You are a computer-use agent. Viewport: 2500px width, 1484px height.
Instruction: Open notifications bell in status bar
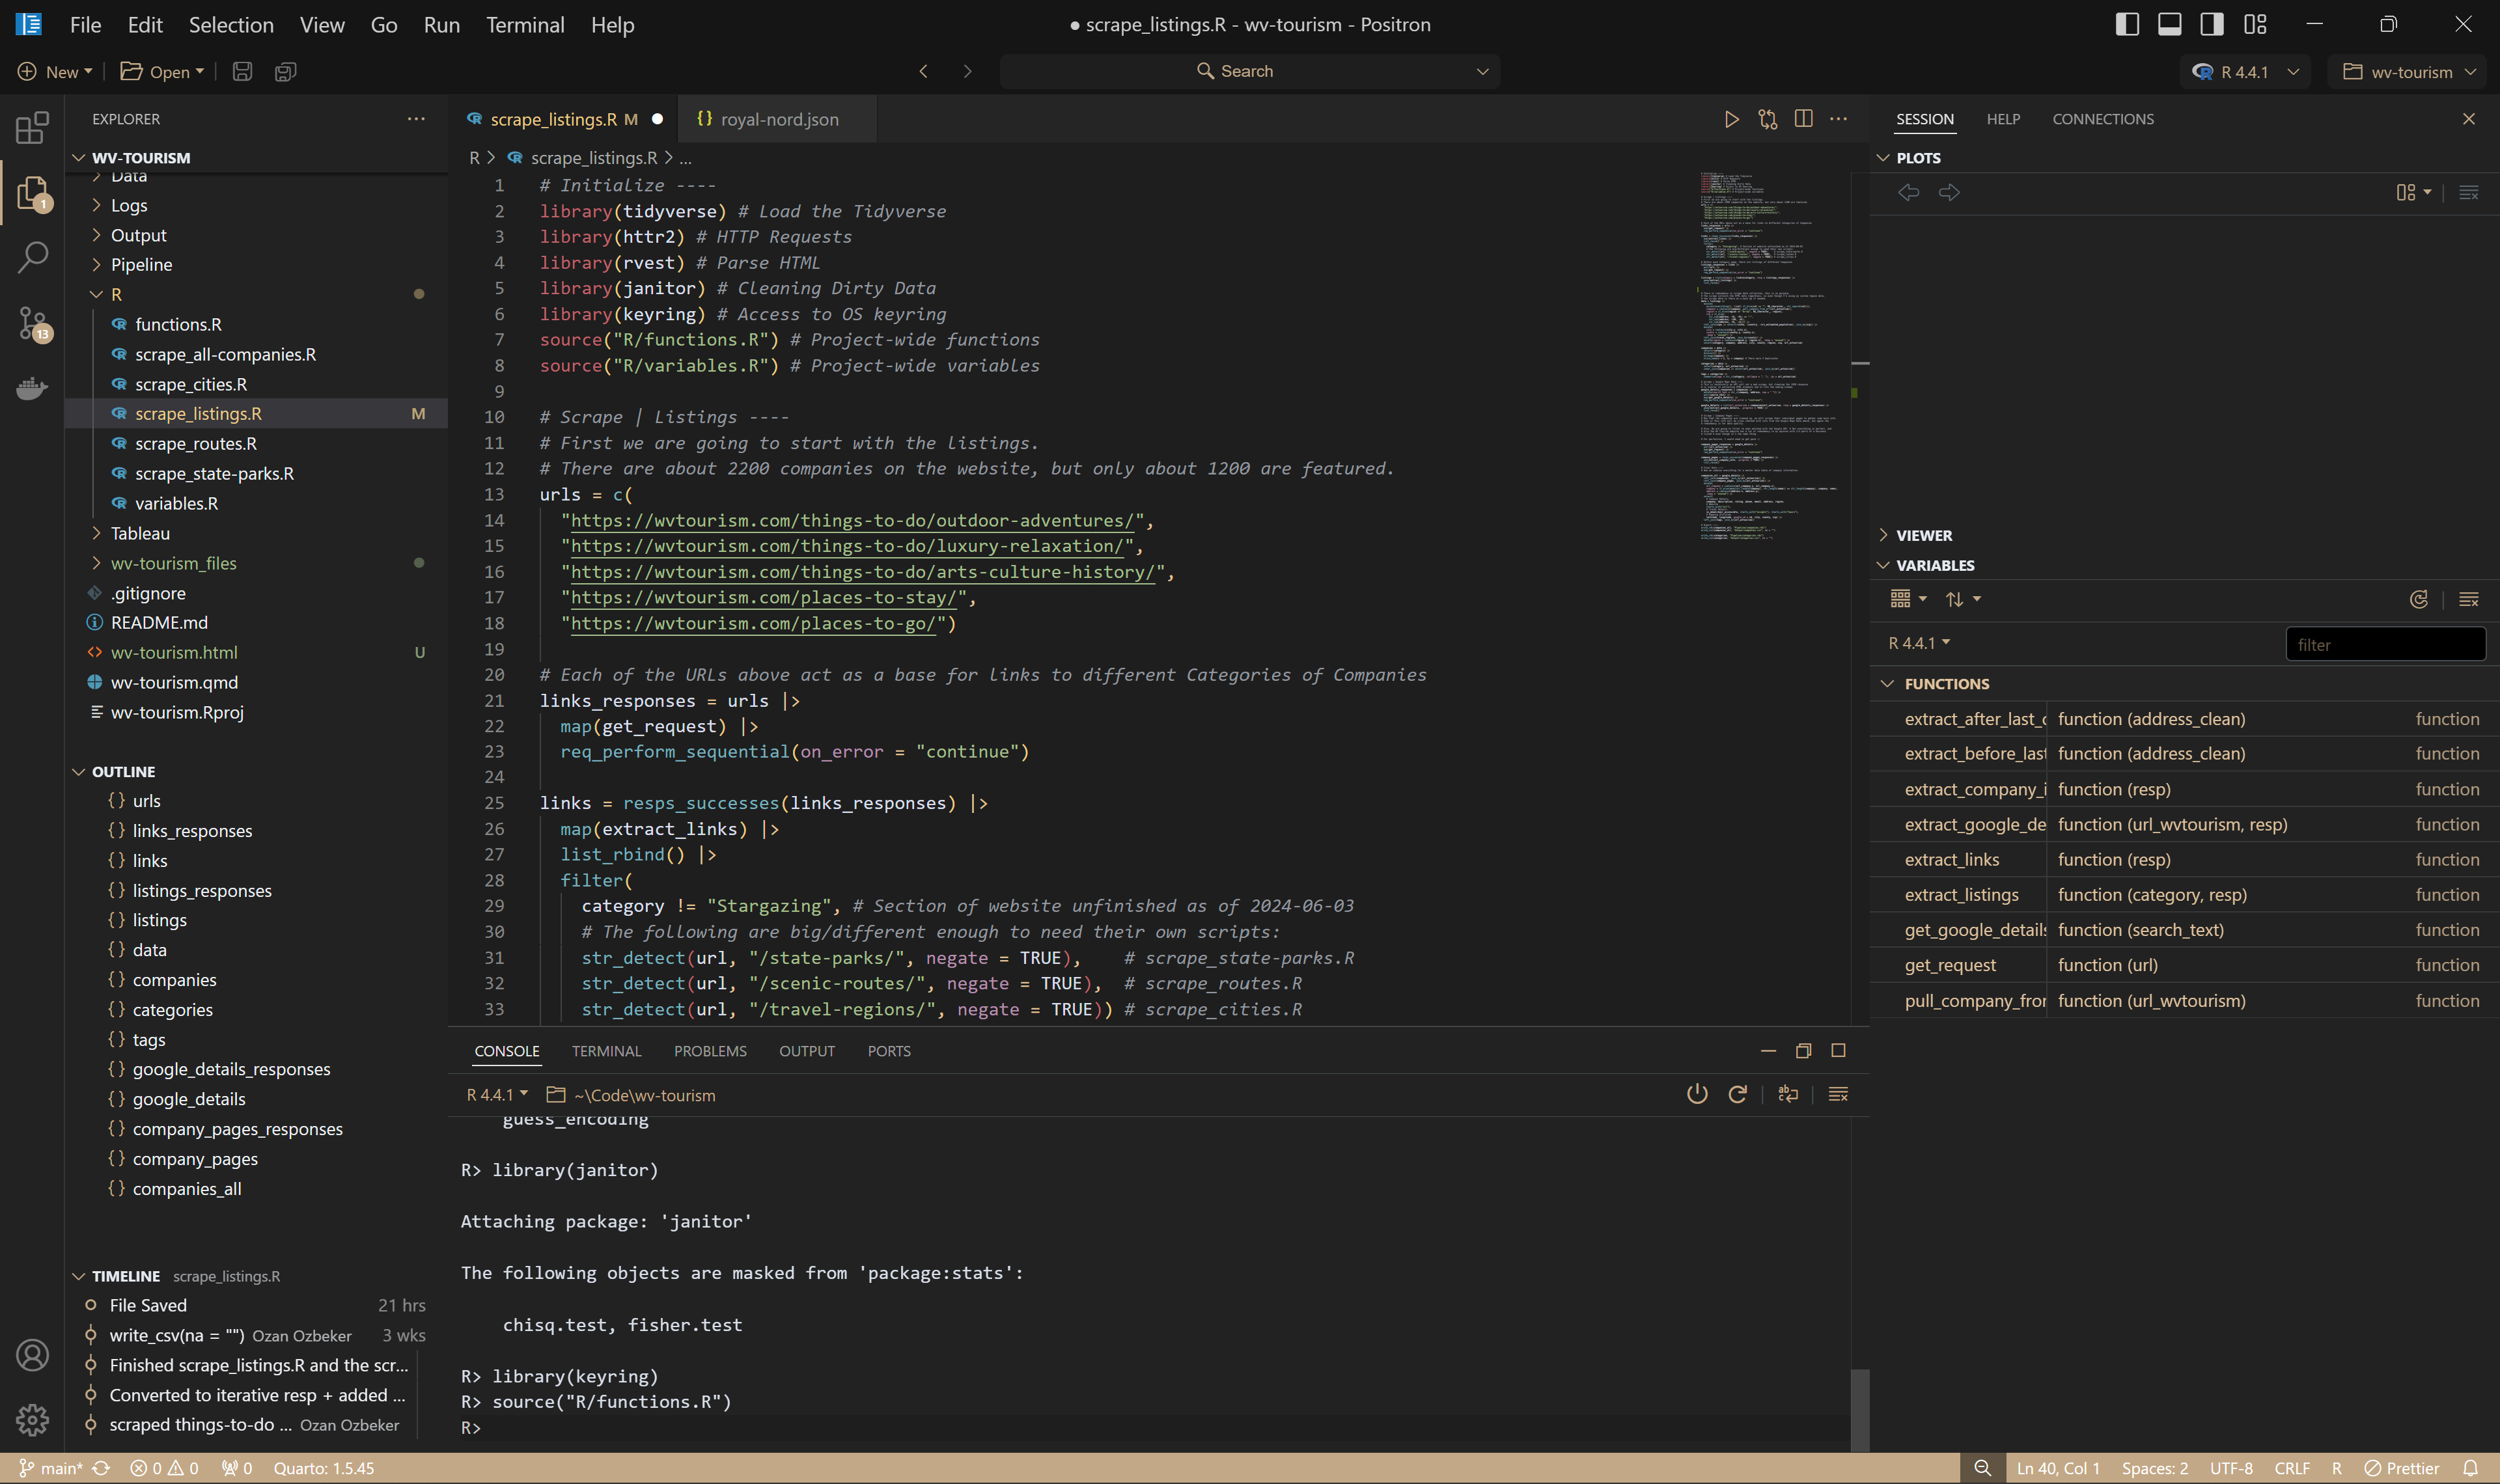tap(2470, 1468)
